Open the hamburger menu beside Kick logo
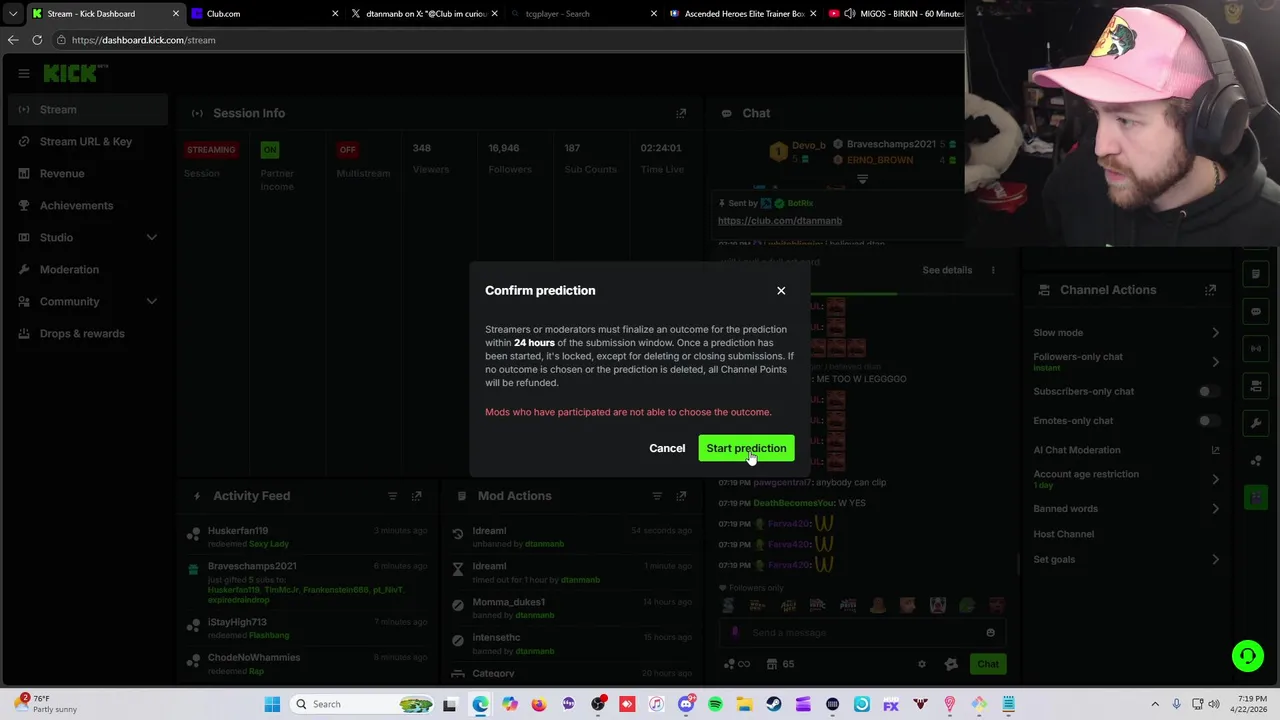The width and height of the screenshot is (1280, 720). click(x=23, y=73)
